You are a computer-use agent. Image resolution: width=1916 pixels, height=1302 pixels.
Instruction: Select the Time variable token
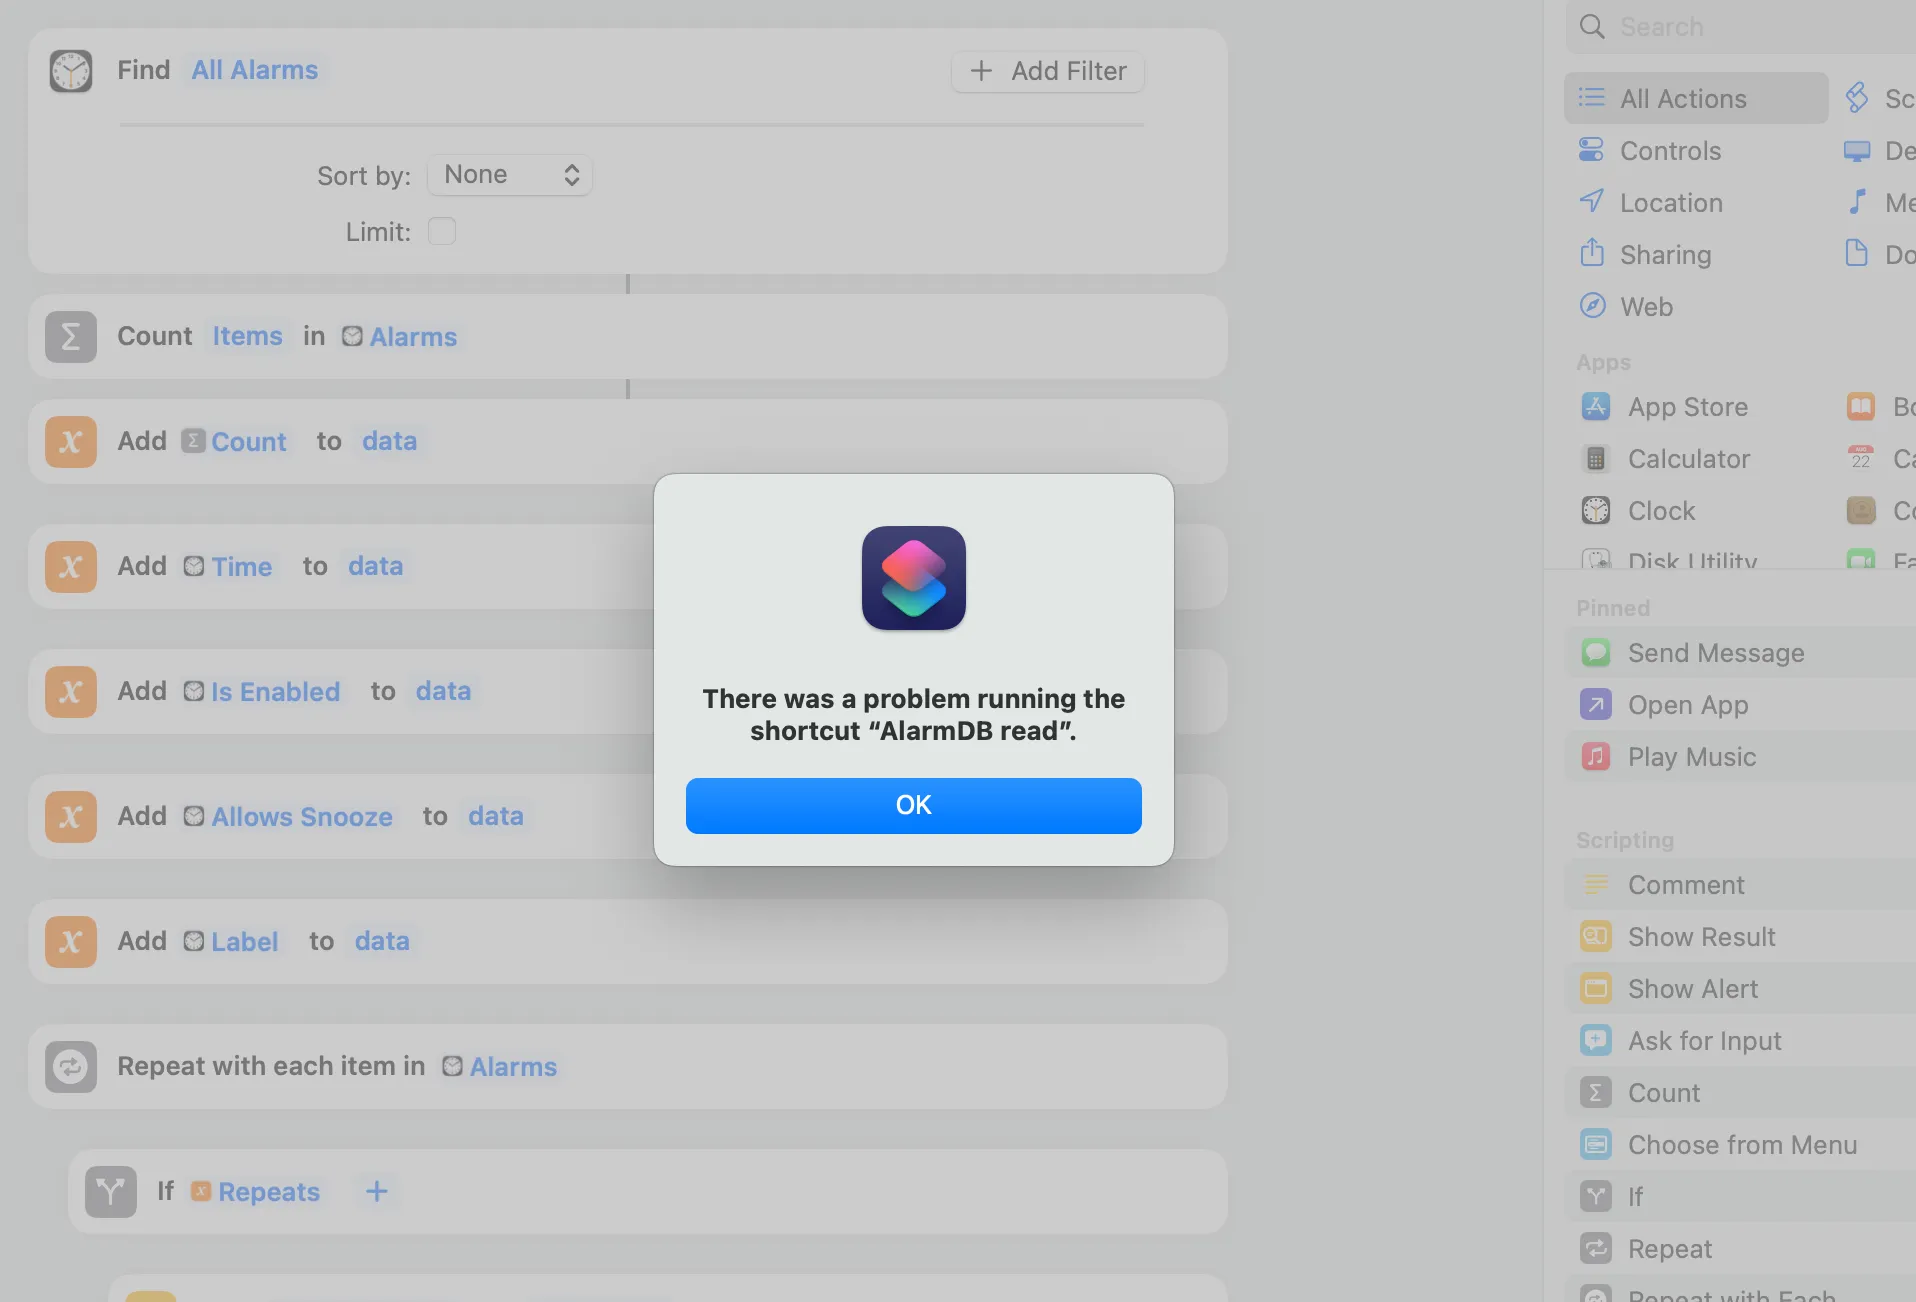228,567
